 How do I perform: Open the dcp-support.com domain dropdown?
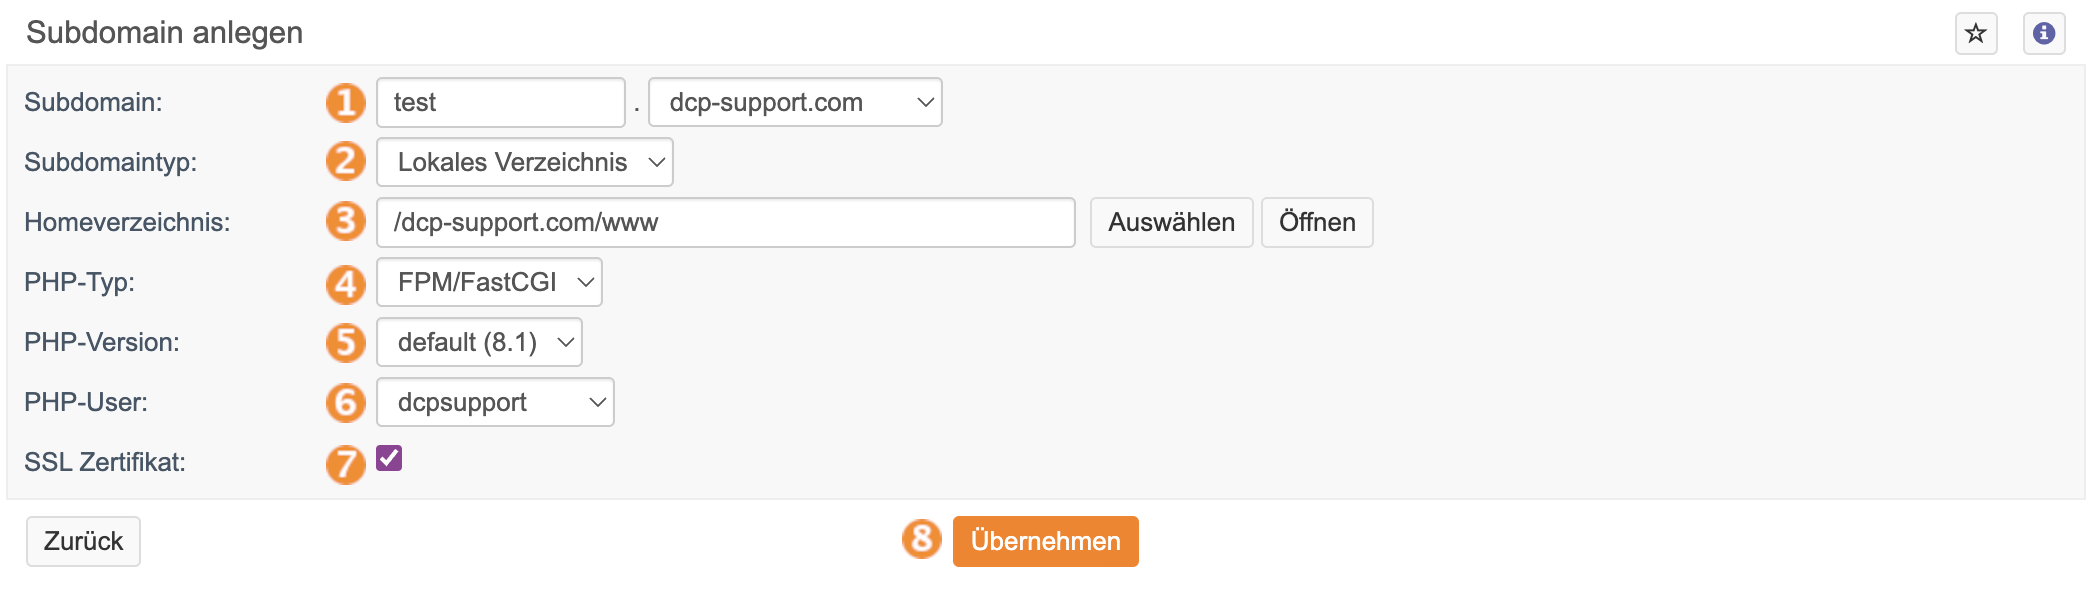(x=795, y=102)
